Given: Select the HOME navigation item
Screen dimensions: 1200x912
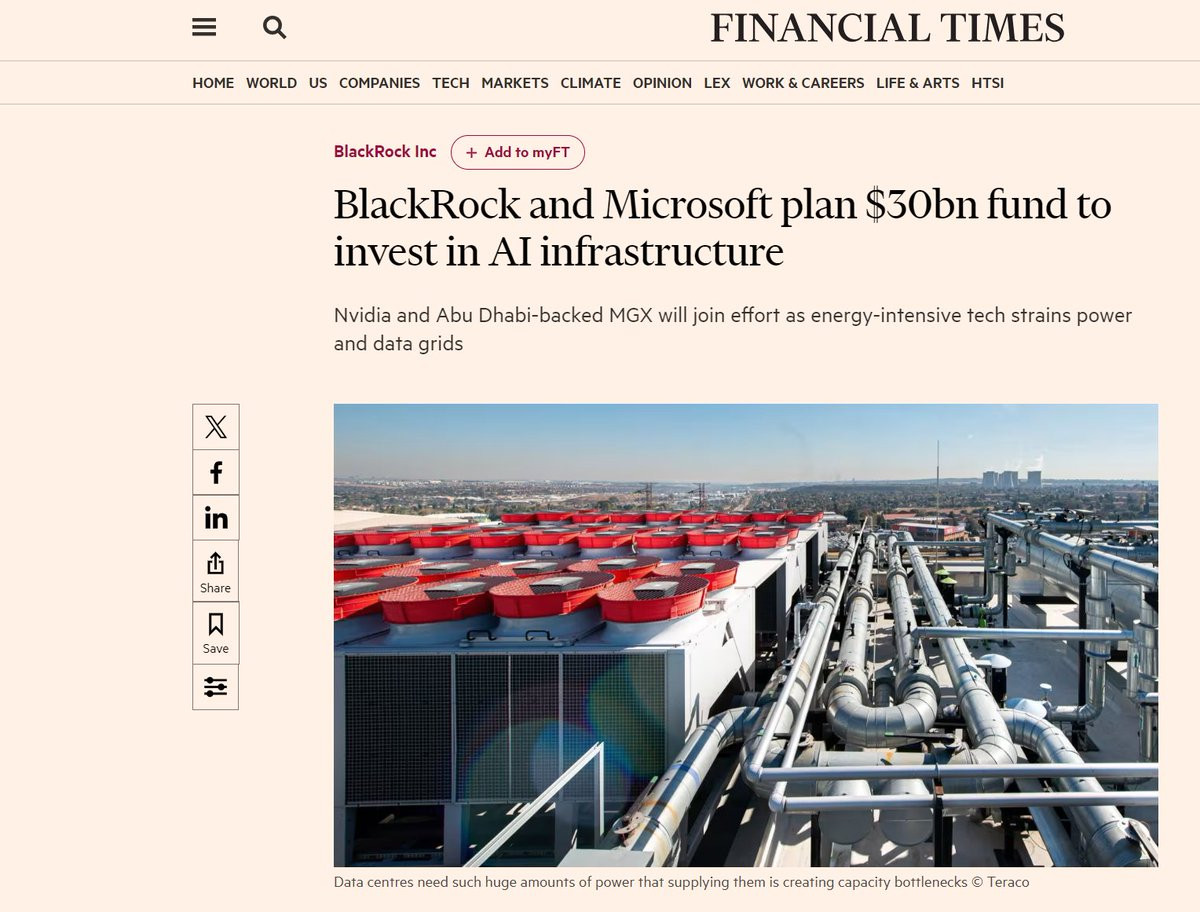Looking at the screenshot, I should click(x=213, y=83).
